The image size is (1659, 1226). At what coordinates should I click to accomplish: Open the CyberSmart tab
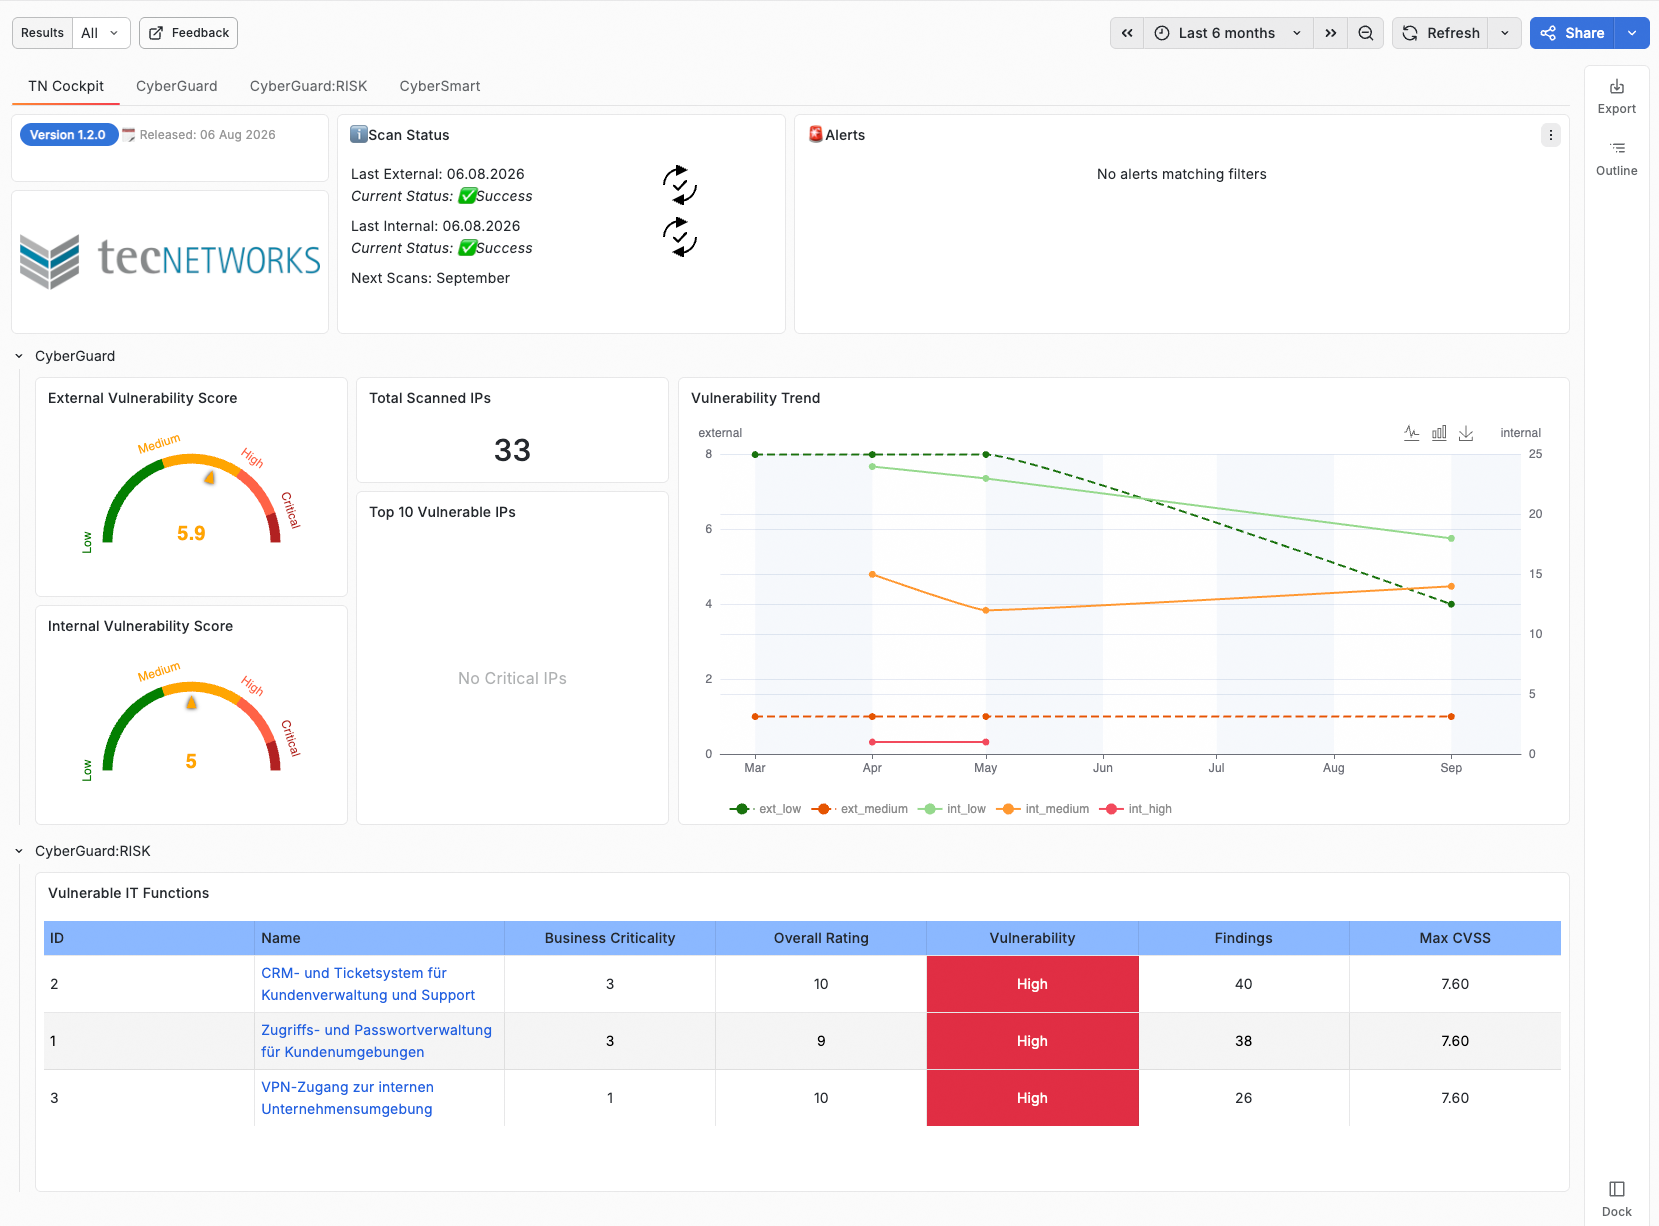[x=440, y=86]
